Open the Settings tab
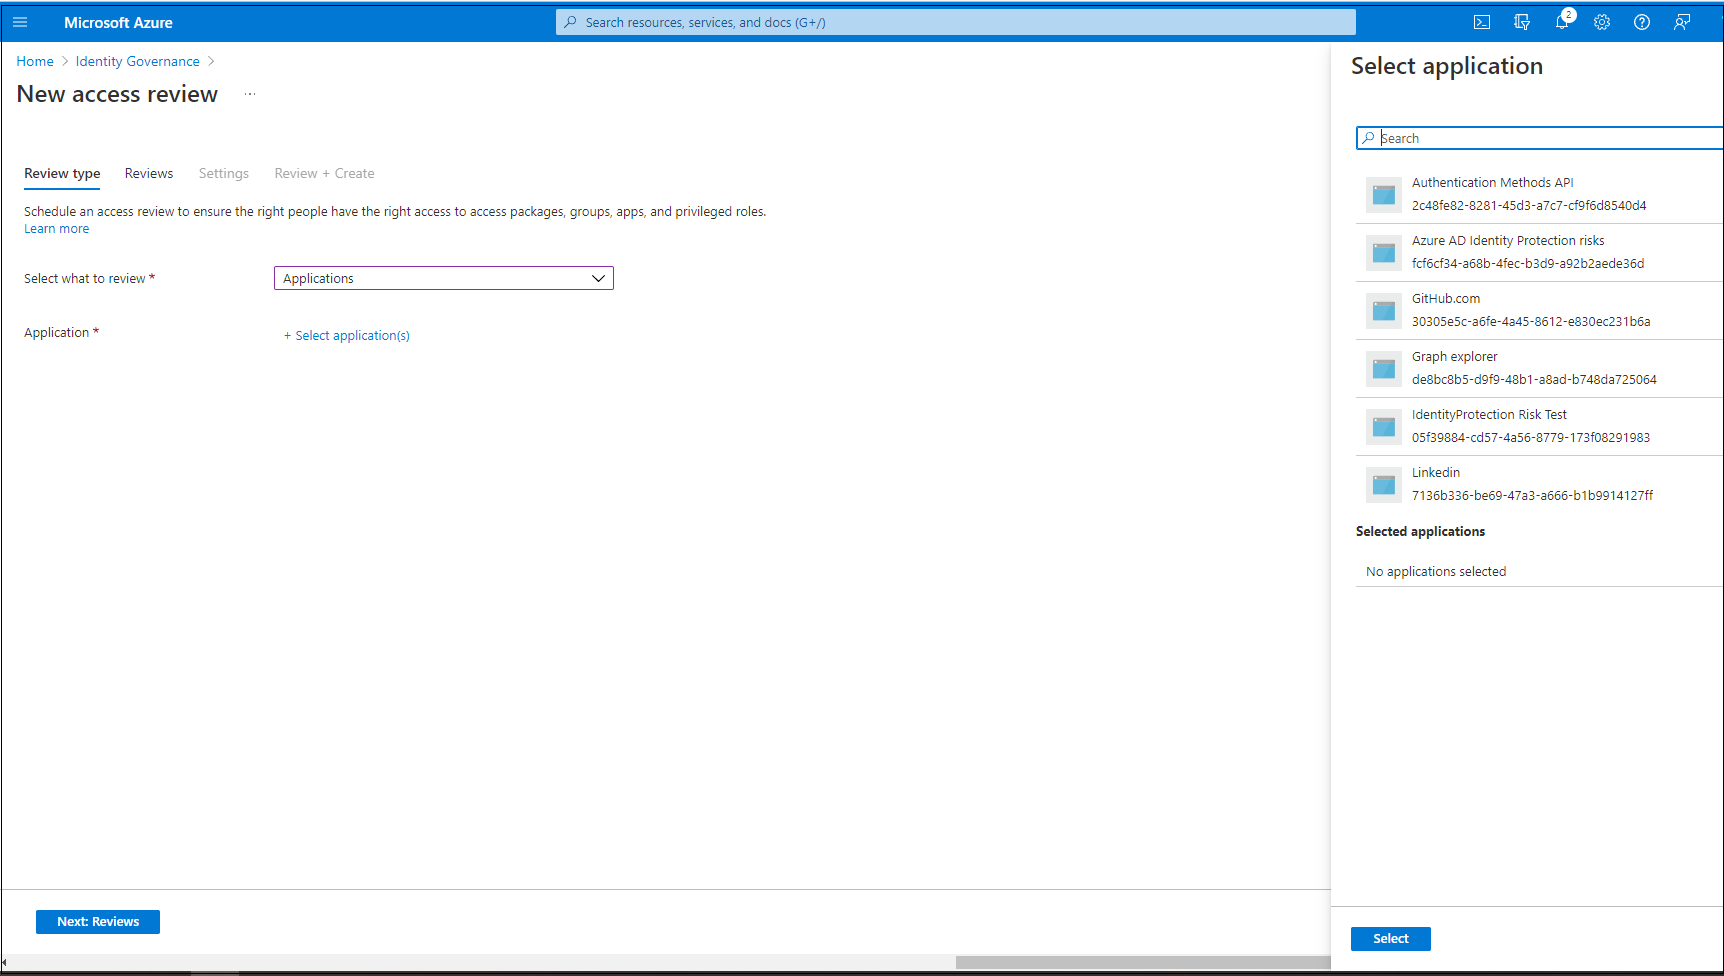This screenshot has width=1724, height=976. point(224,173)
